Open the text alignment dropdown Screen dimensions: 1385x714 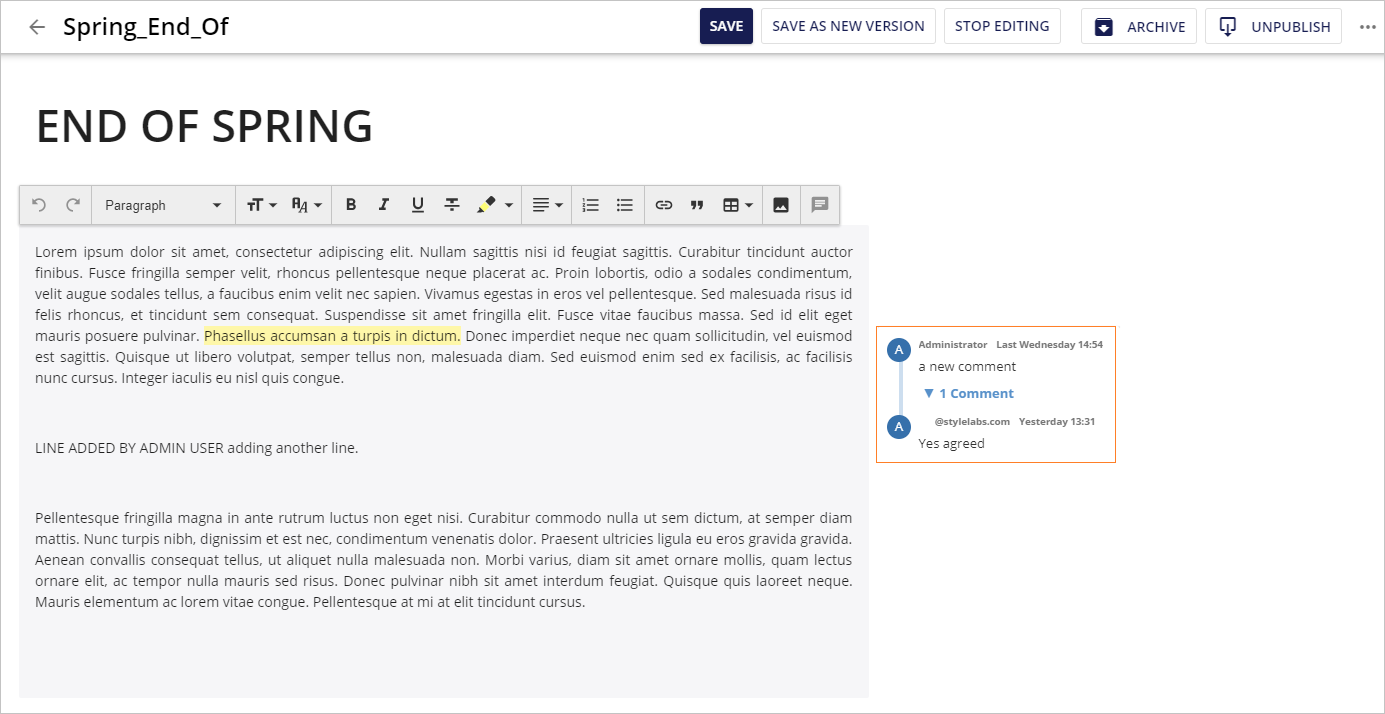point(547,205)
